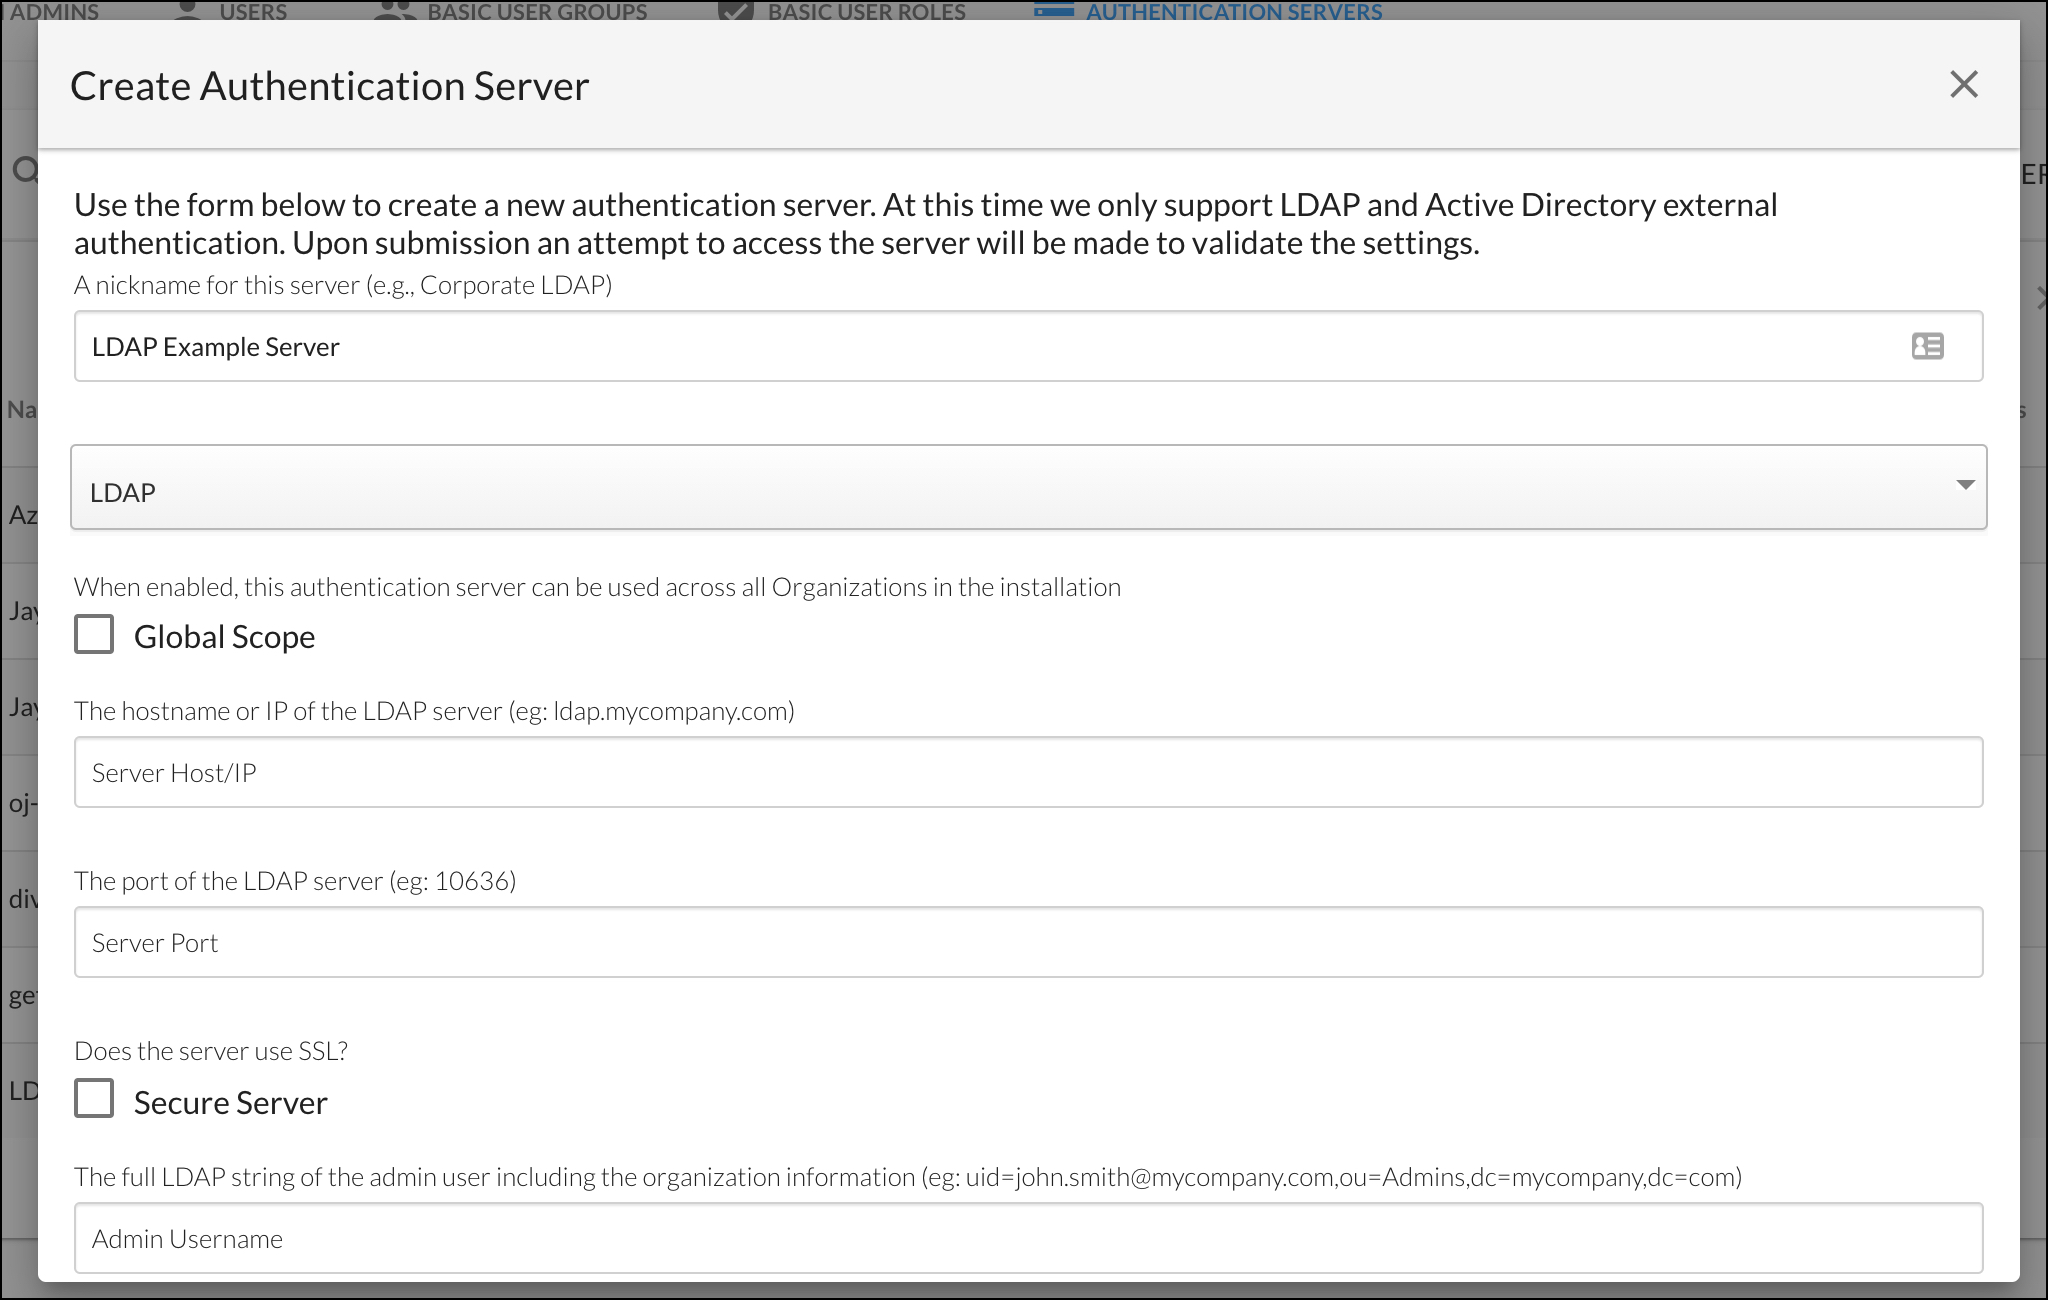
Task: Click the checkmark icon beside BASIC USER ROLES
Action: coord(736,9)
